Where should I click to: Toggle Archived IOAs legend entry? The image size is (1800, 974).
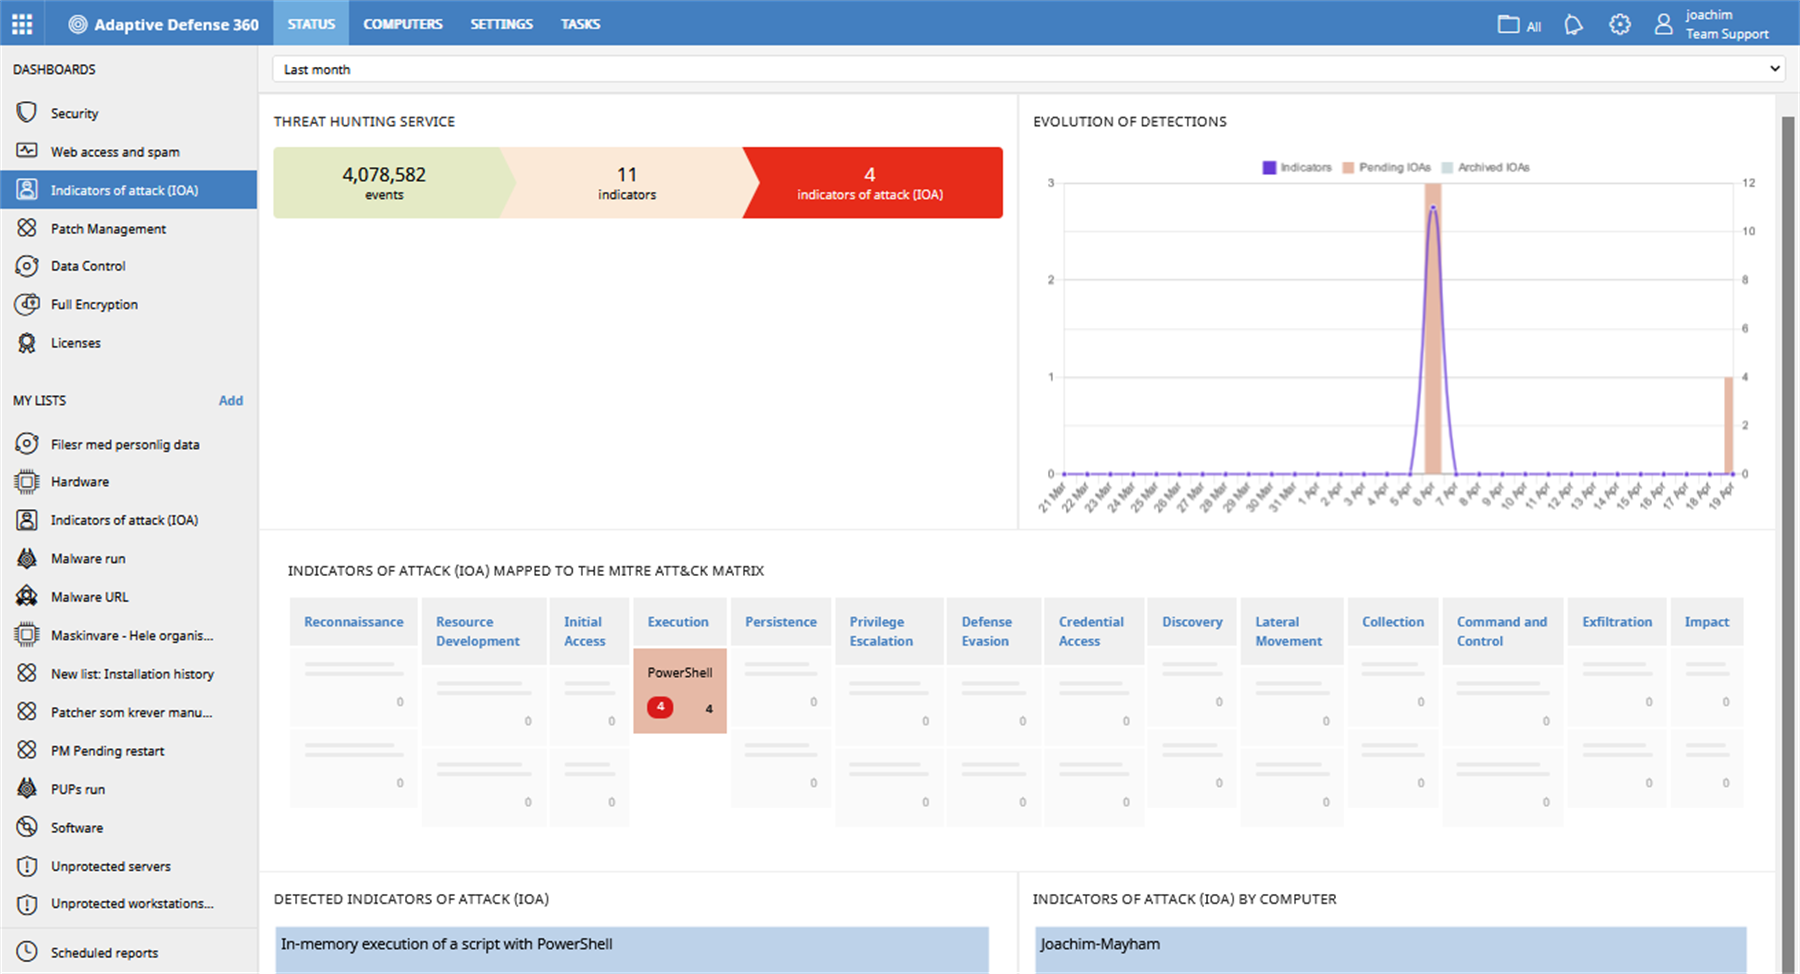(1485, 167)
